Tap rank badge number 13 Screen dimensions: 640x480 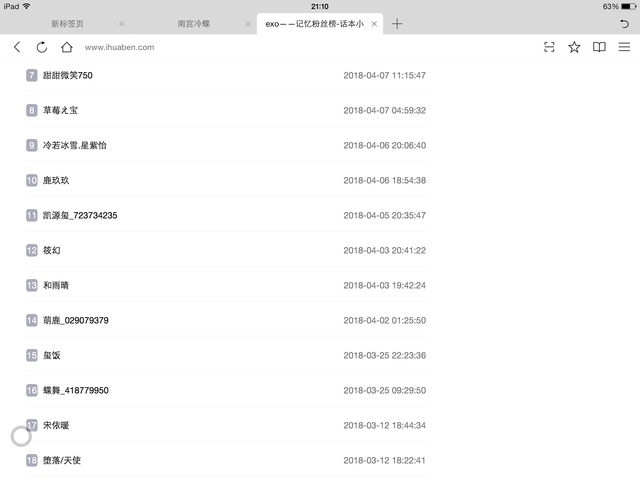coord(32,286)
